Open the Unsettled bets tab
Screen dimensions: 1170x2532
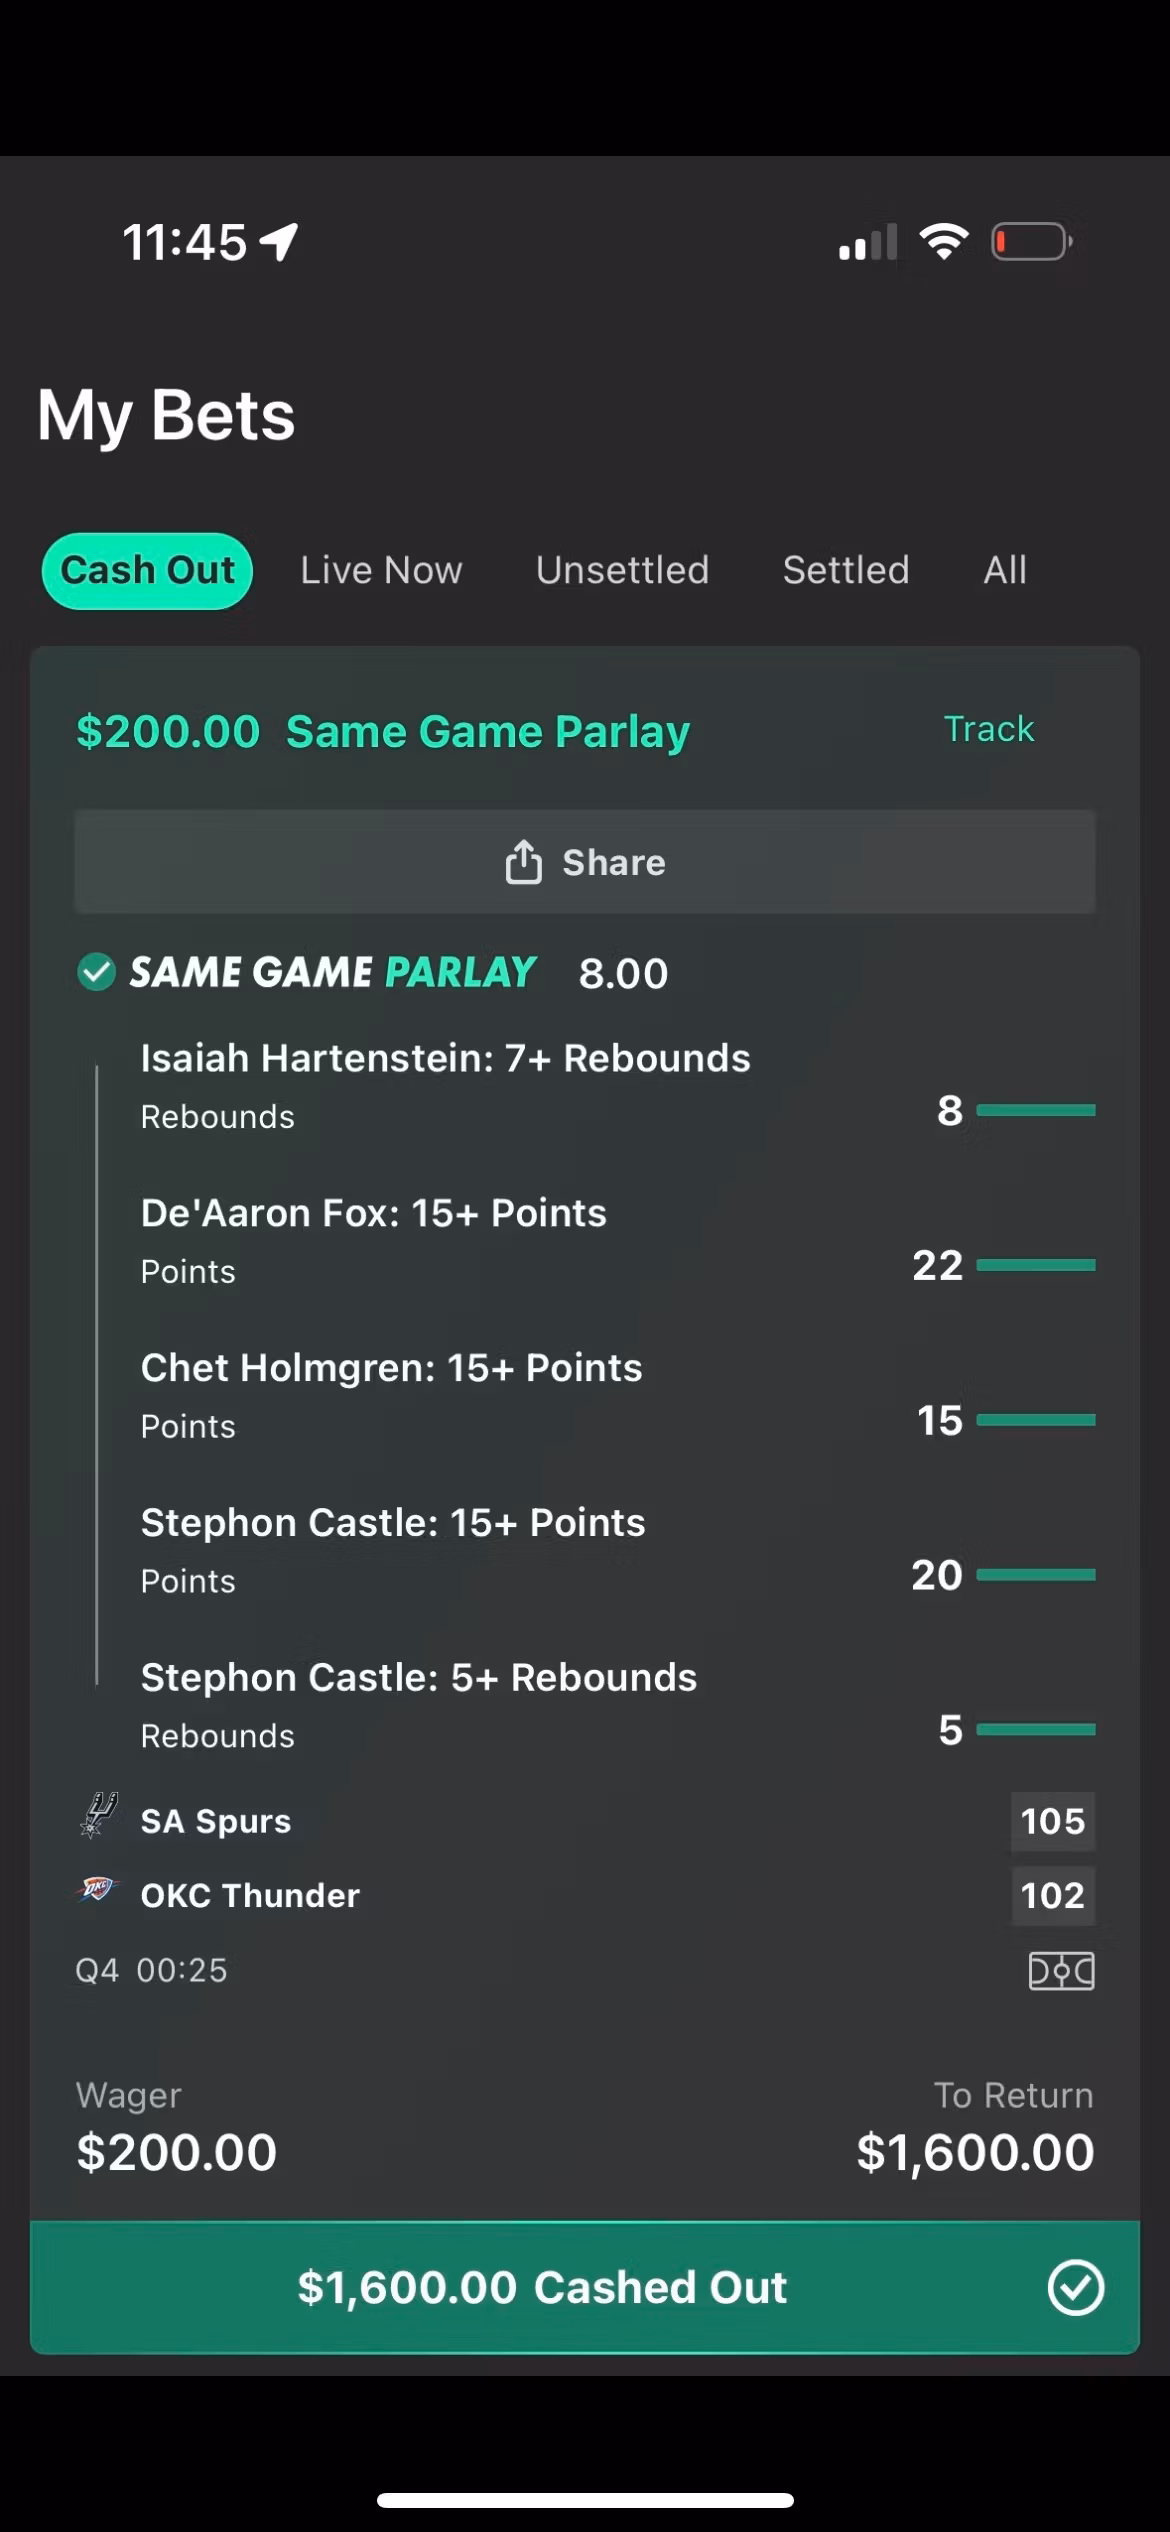pyautogui.click(x=622, y=570)
